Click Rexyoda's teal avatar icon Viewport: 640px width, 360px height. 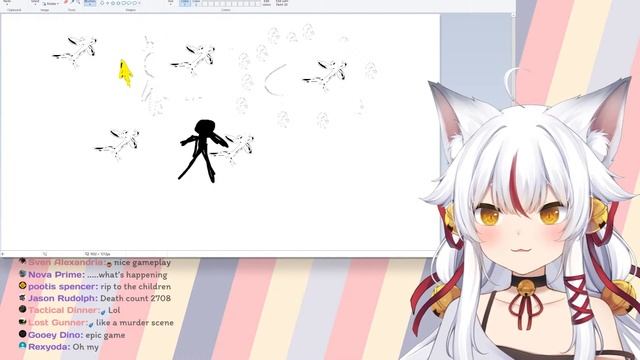tap(22, 346)
